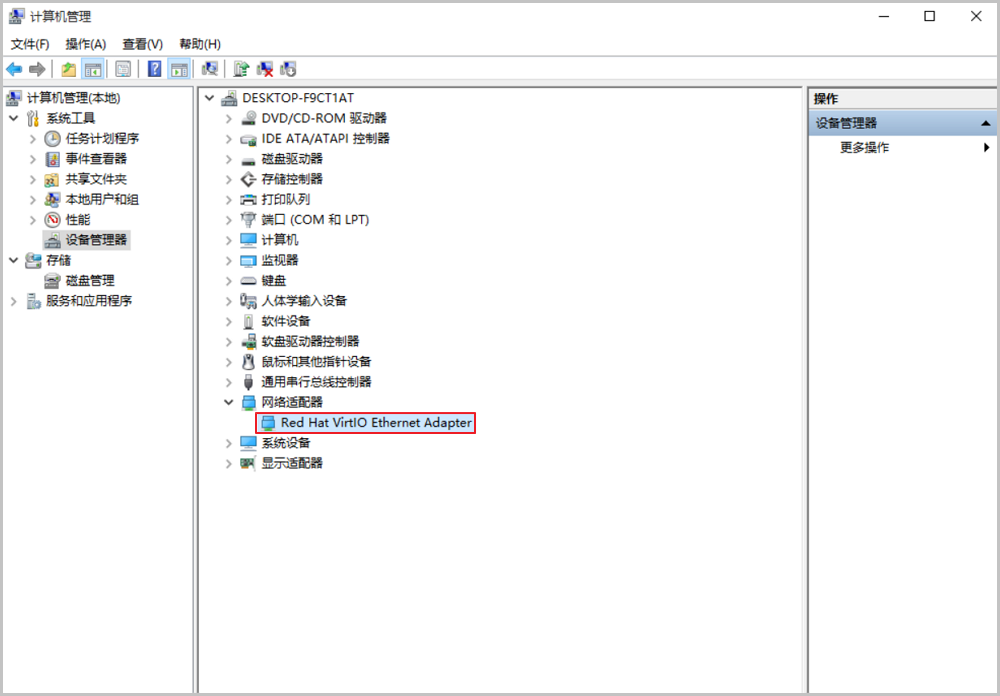Click the up-one-level folder icon
The image size is (1000, 696).
point(68,69)
